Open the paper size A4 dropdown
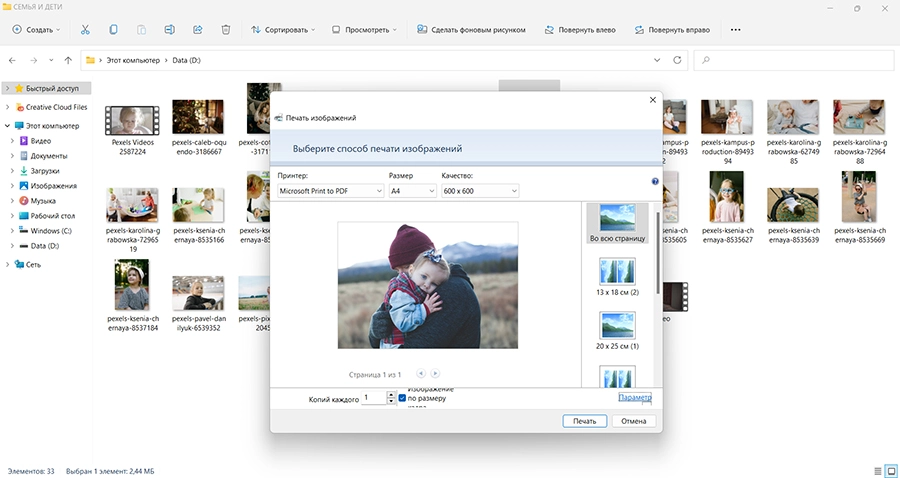900x478 pixels. point(411,190)
